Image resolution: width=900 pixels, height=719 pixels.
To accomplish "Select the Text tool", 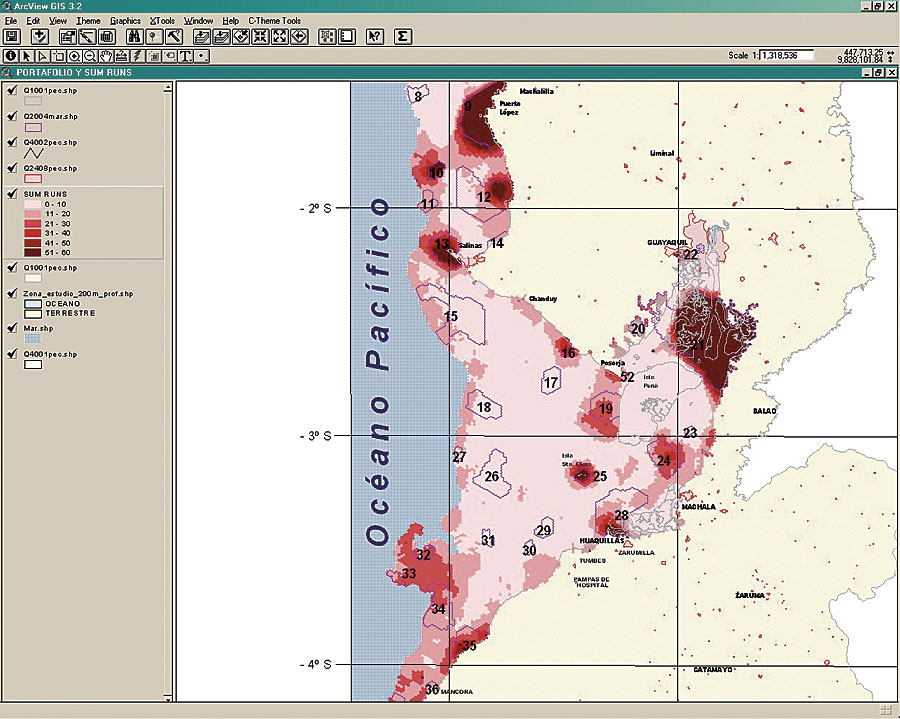I will tap(186, 56).
